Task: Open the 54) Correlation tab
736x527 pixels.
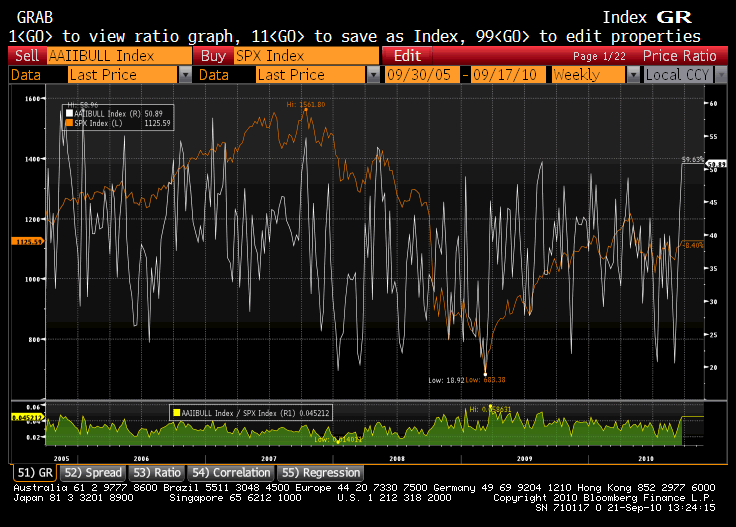Action: tap(231, 473)
